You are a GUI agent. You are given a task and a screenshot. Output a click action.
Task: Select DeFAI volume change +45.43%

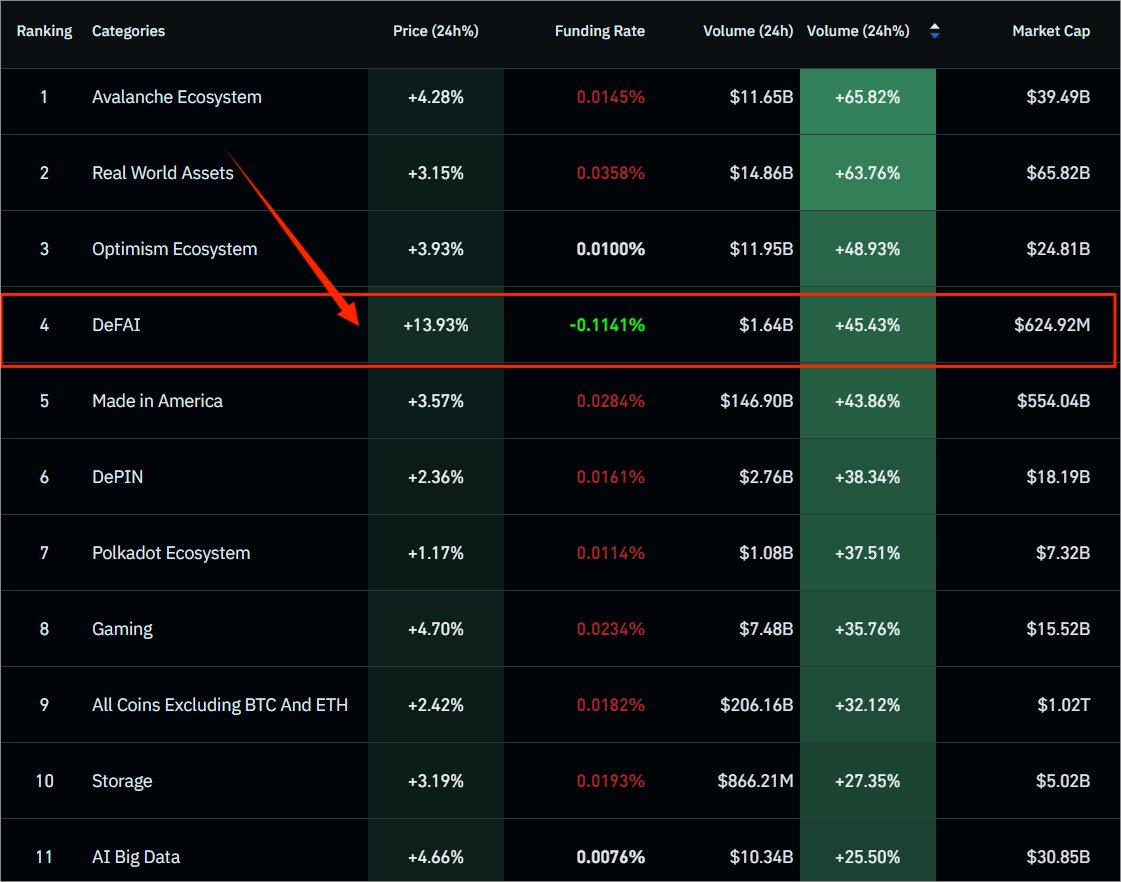click(x=867, y=325)
